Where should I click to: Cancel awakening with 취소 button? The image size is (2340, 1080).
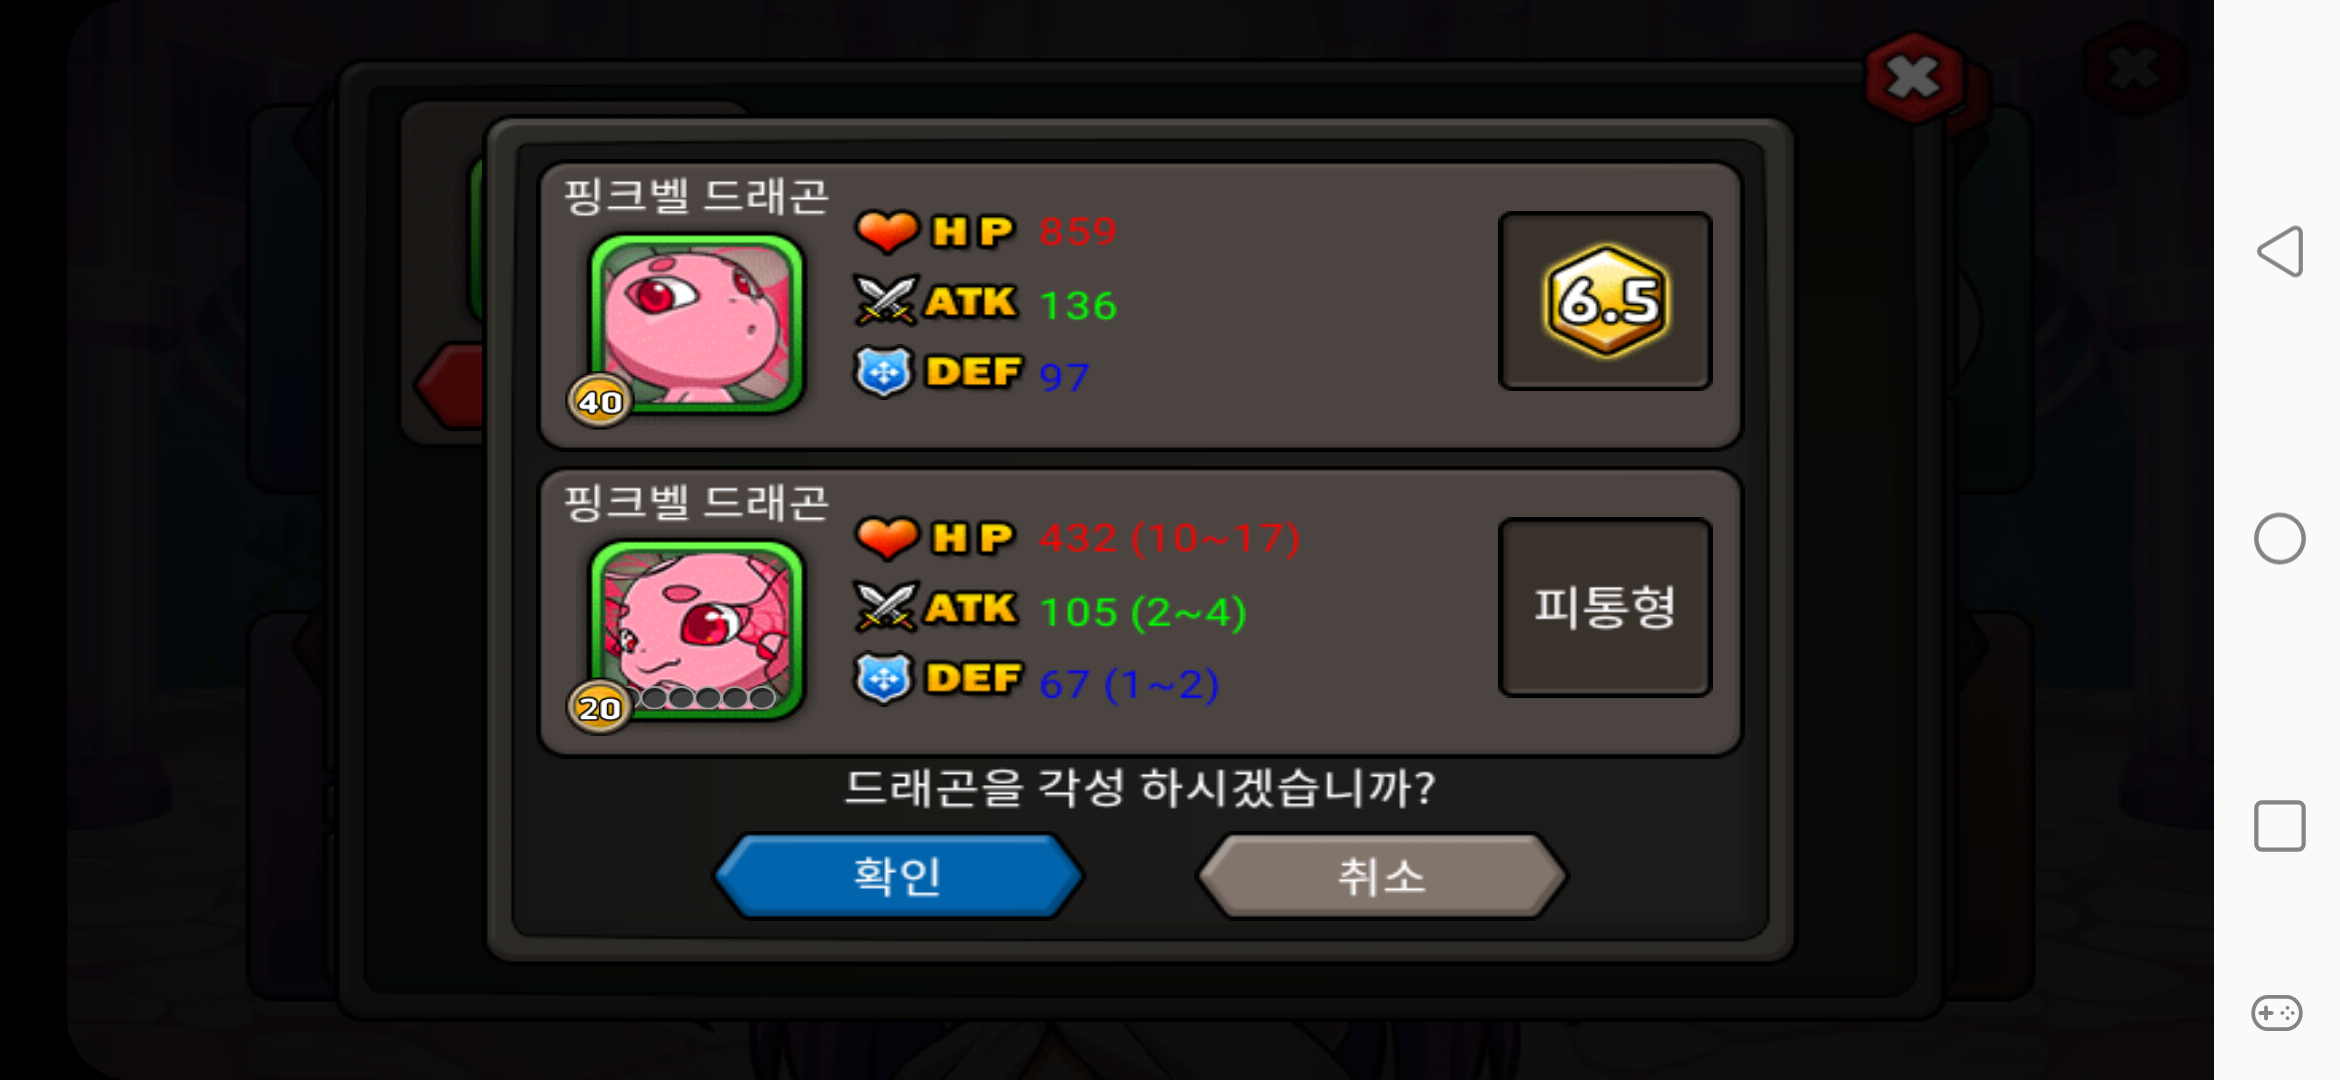[1382, 876]
